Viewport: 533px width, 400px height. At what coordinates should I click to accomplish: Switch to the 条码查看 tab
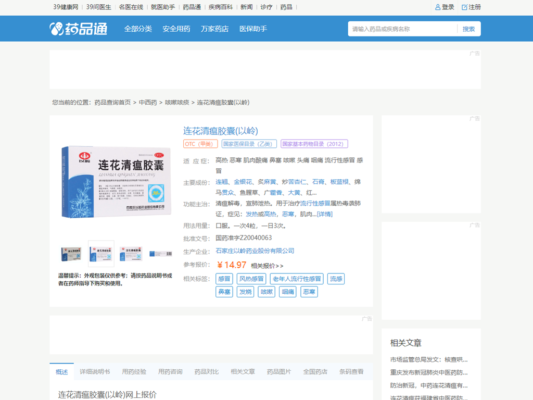pos(351,372)
